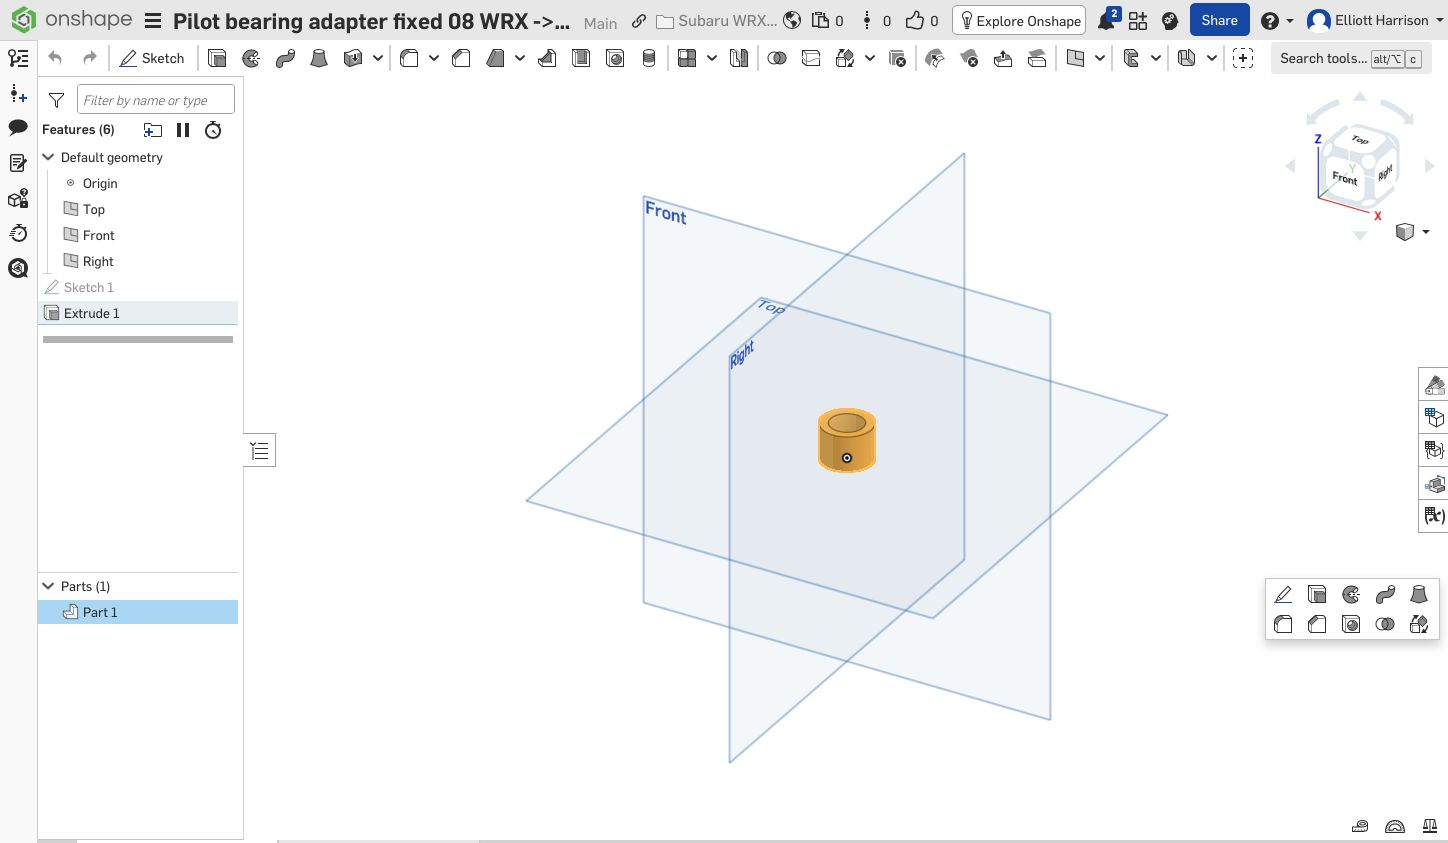The height and width of the screenshot is (843, 1448).
Task: Open the notifications bell
Action: (1106, 20)
